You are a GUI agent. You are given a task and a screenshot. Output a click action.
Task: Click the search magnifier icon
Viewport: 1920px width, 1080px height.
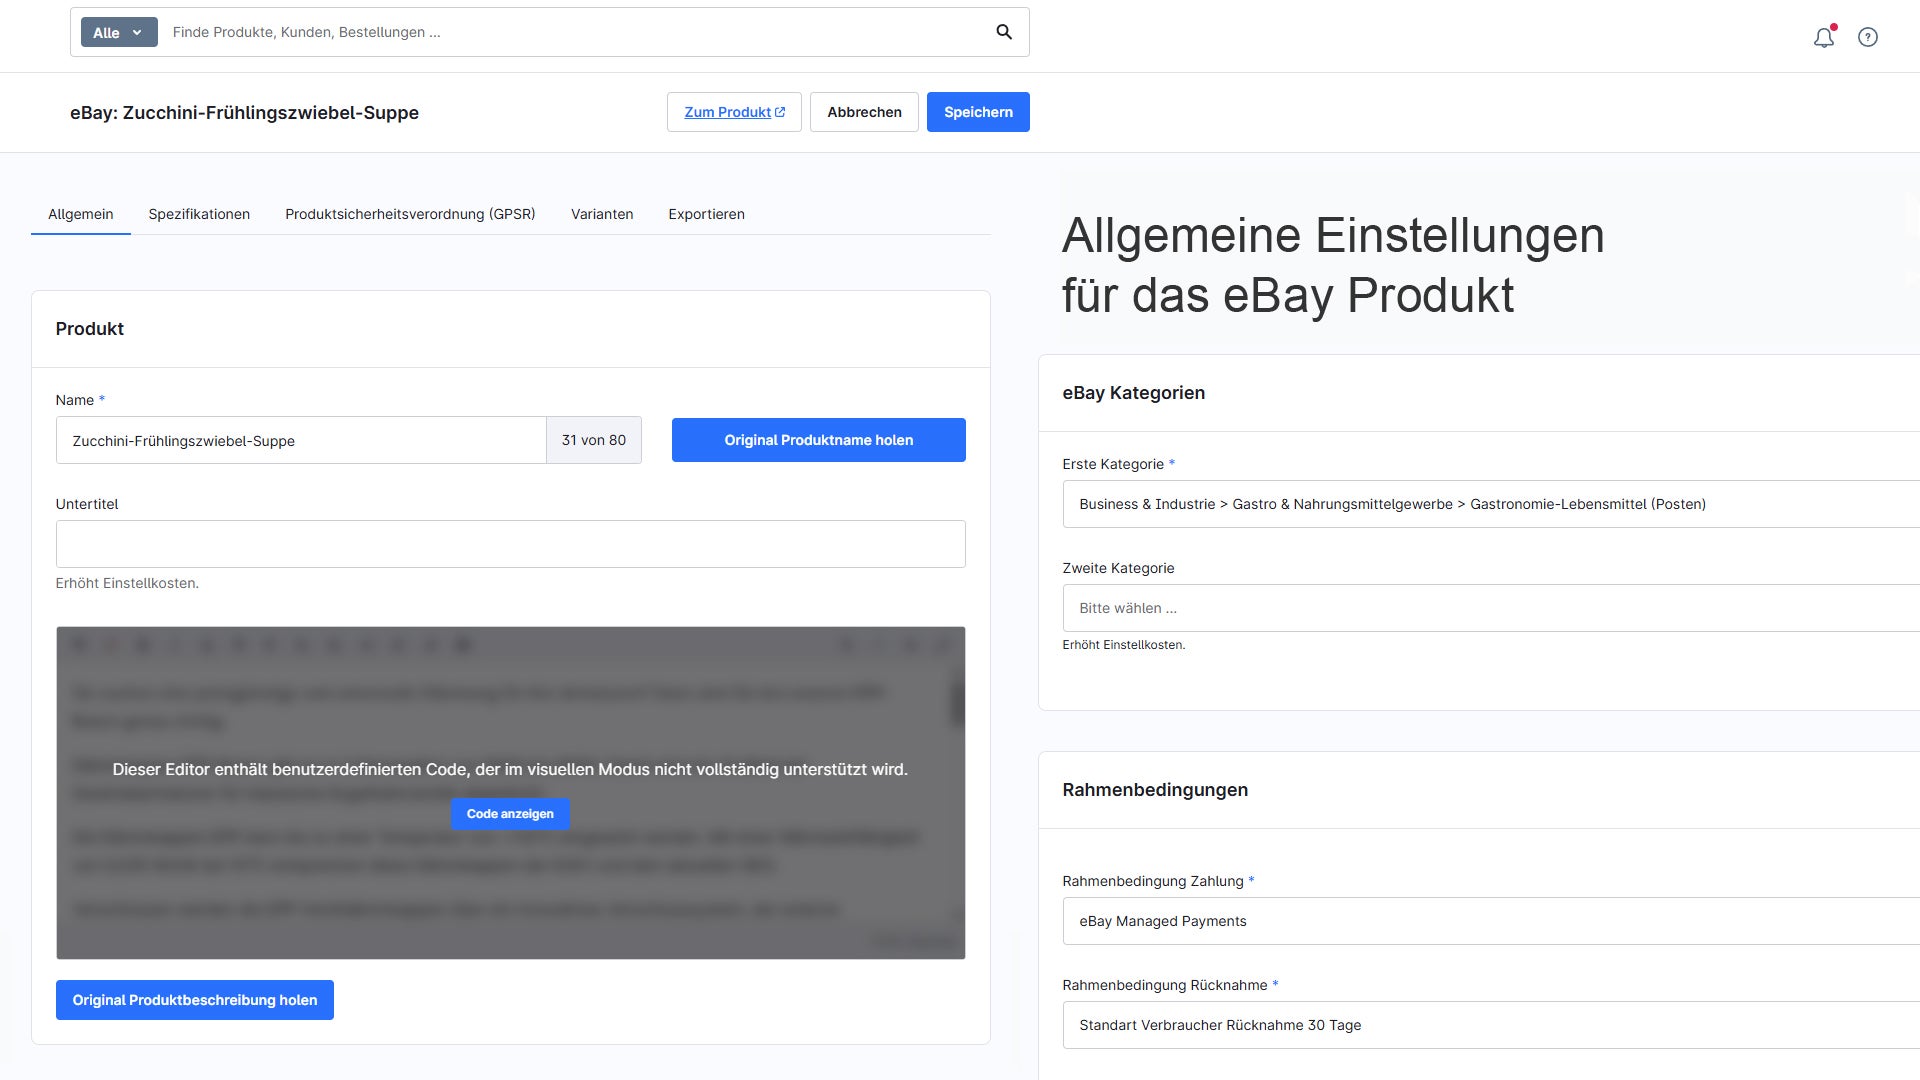click(1004, 32)
